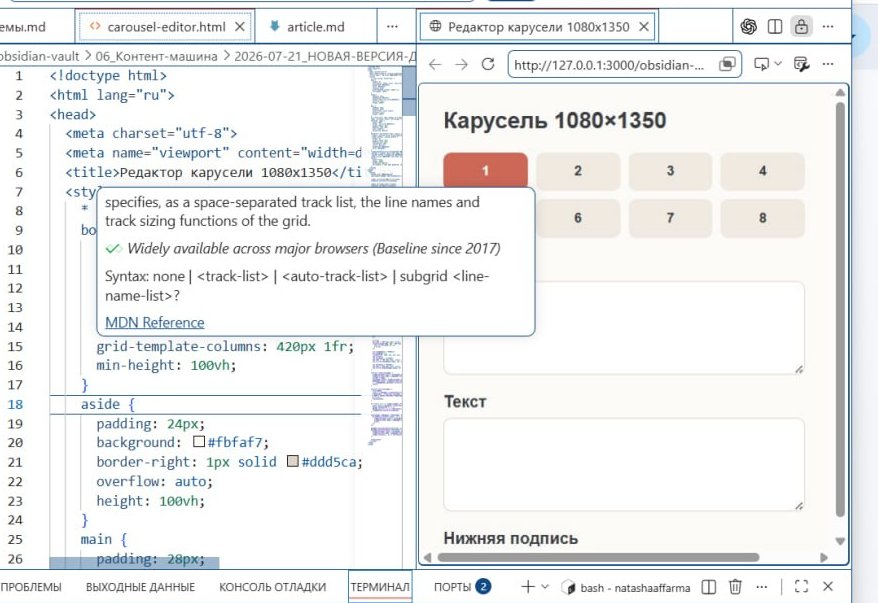The height and width of the screenshot is (603, 878).
Task: Click the 127.0.0.1:3000 address bar
Action: pos(611,65)
